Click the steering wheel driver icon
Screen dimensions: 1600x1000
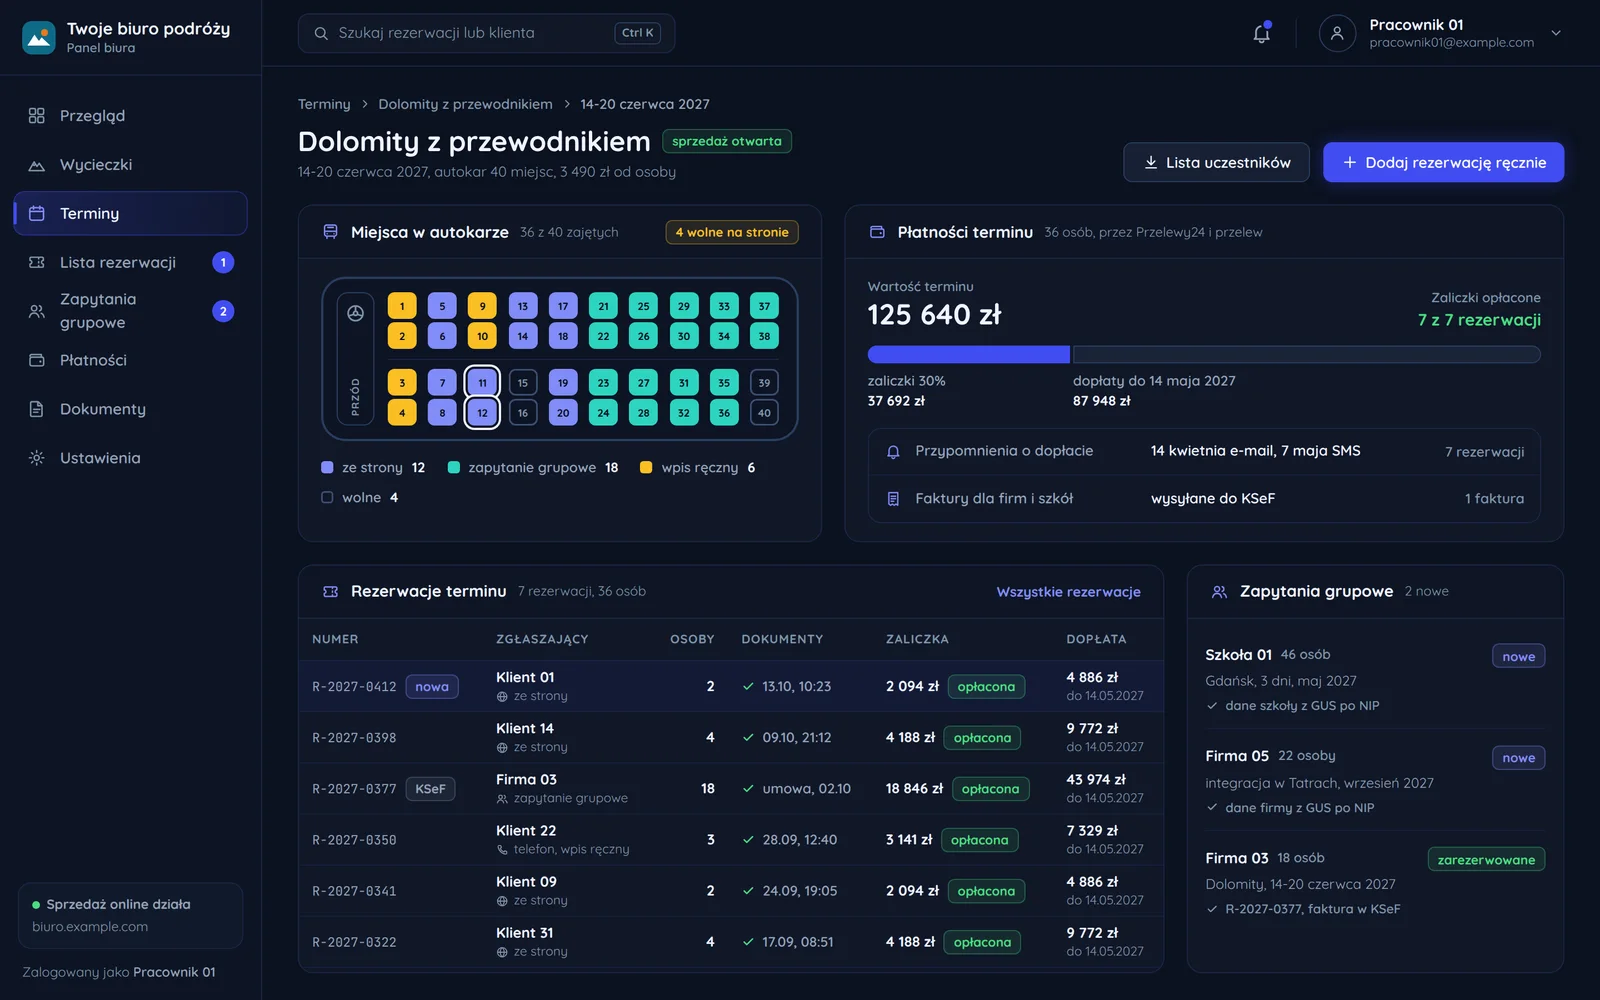click(x=355, y=313)
